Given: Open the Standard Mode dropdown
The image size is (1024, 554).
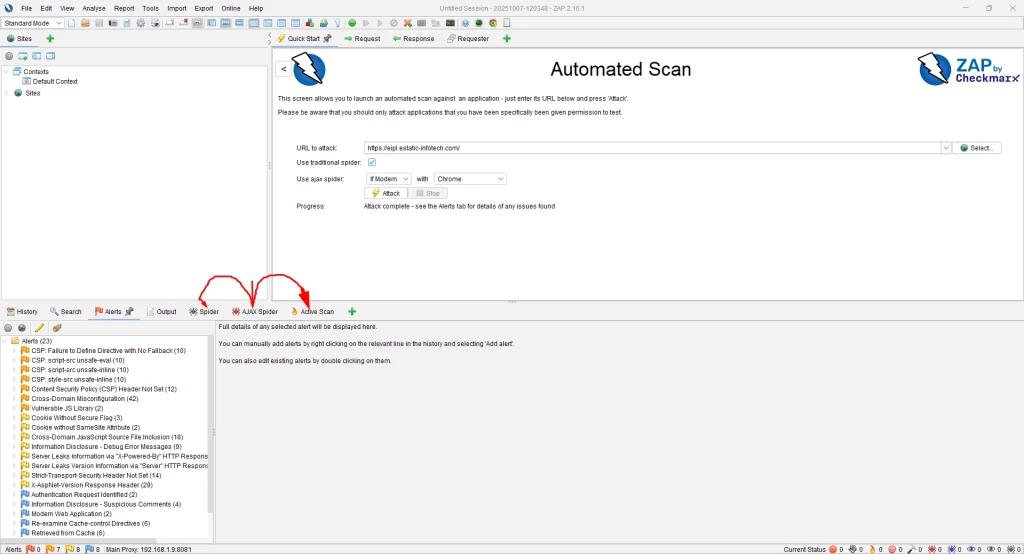Looking at the screenshot, I should 33,22.
